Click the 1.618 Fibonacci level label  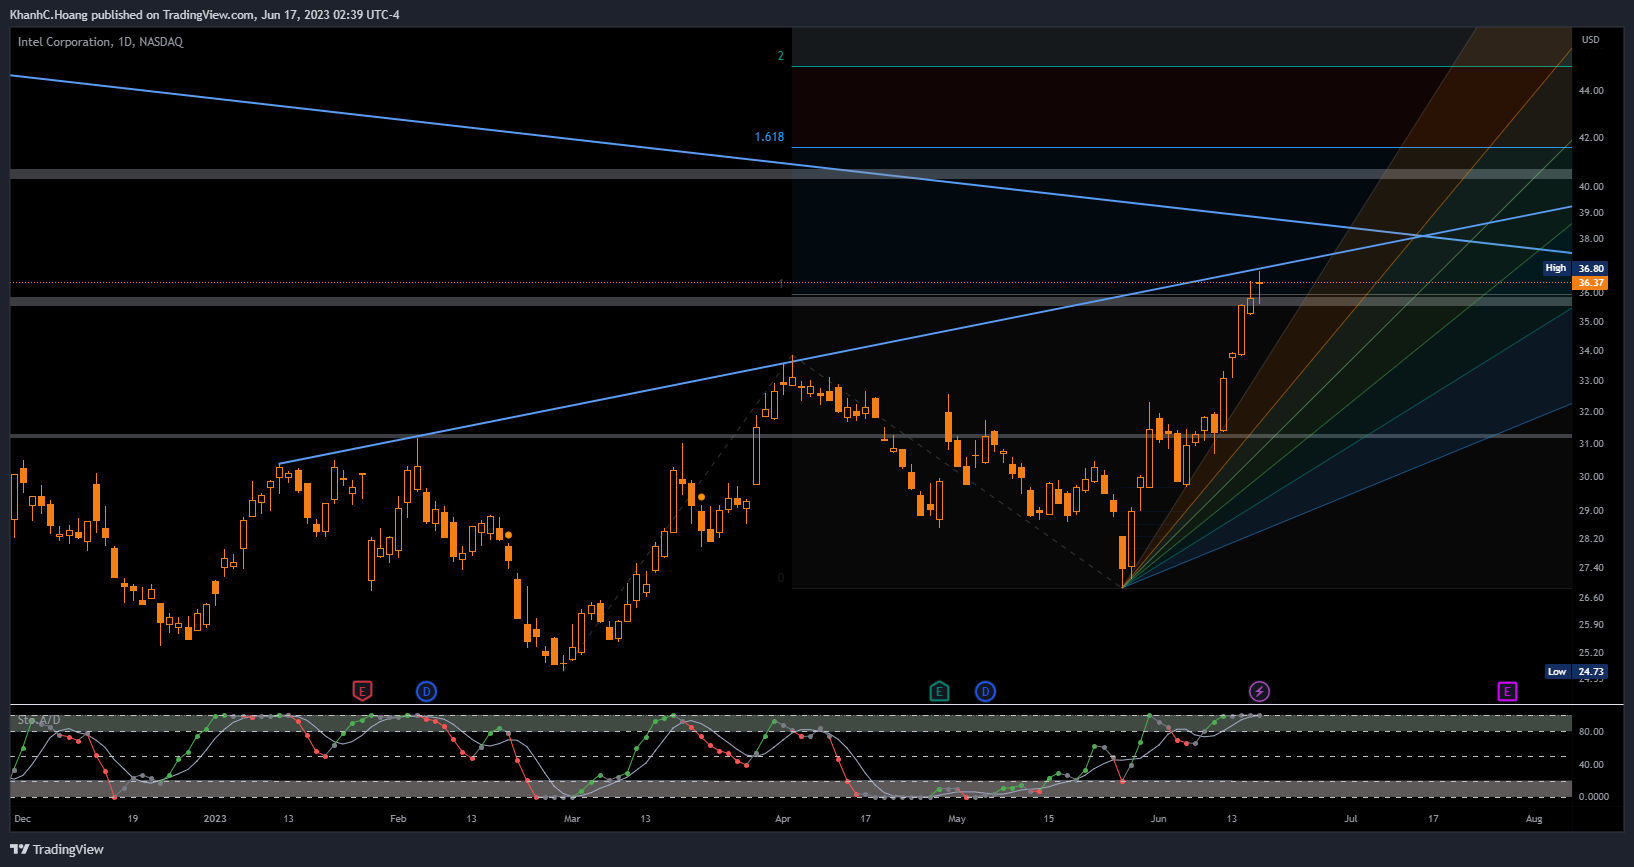pos(769,137)
